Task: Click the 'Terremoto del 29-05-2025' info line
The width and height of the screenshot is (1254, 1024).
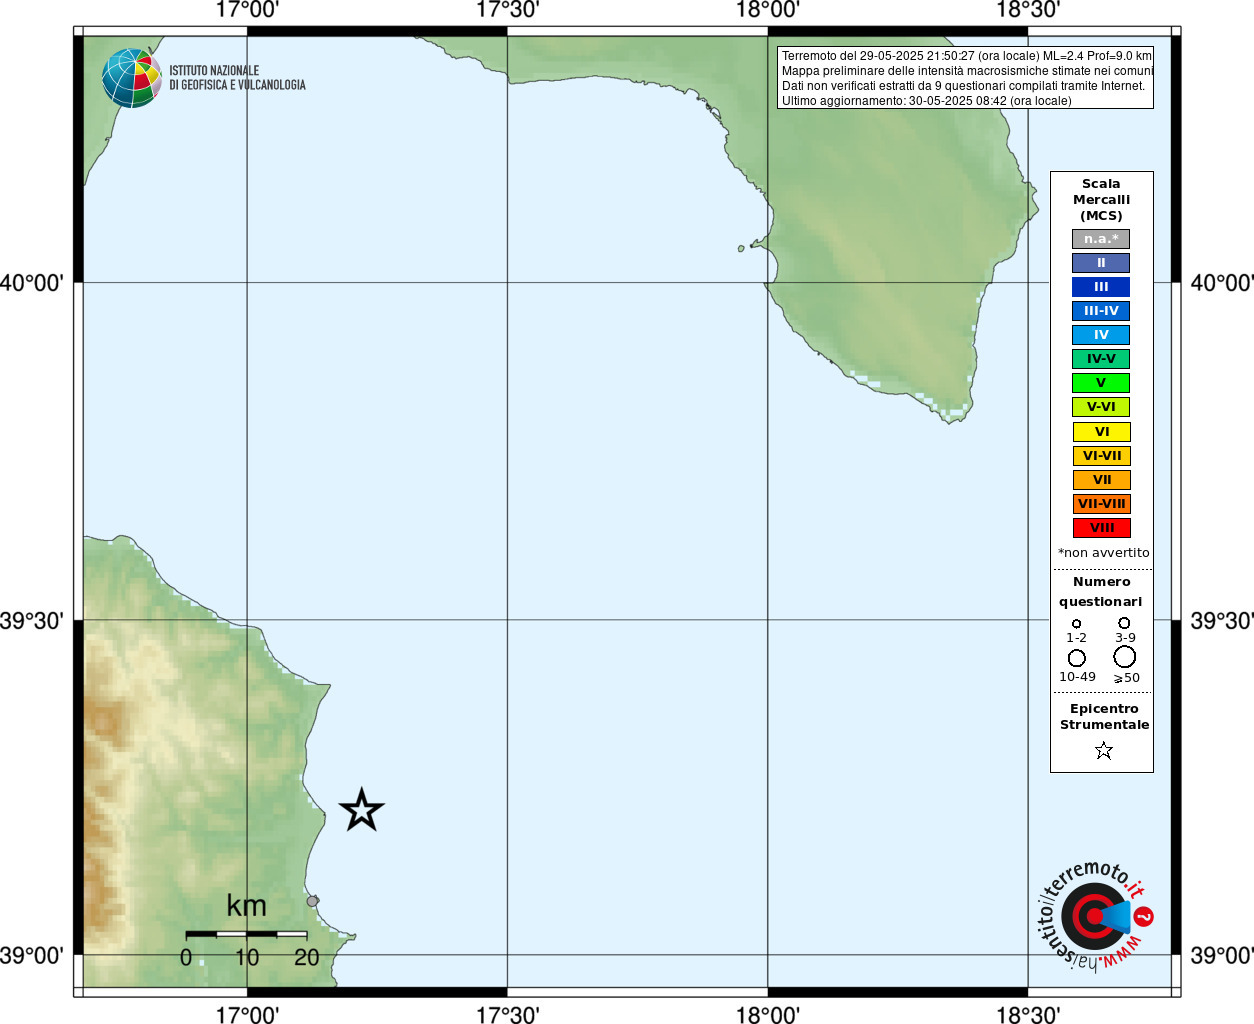Action: (x=966, y=56)
